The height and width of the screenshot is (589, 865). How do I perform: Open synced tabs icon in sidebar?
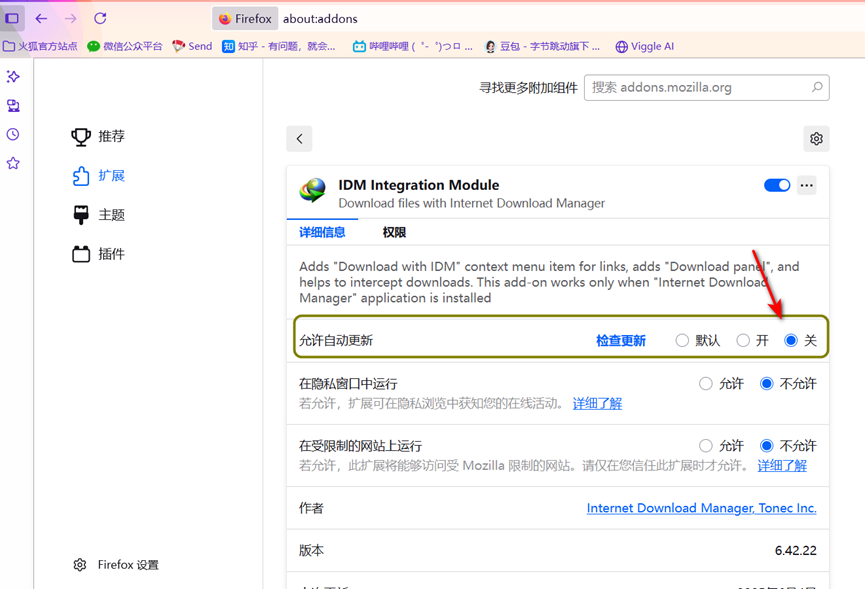click(x=13, y=105)
